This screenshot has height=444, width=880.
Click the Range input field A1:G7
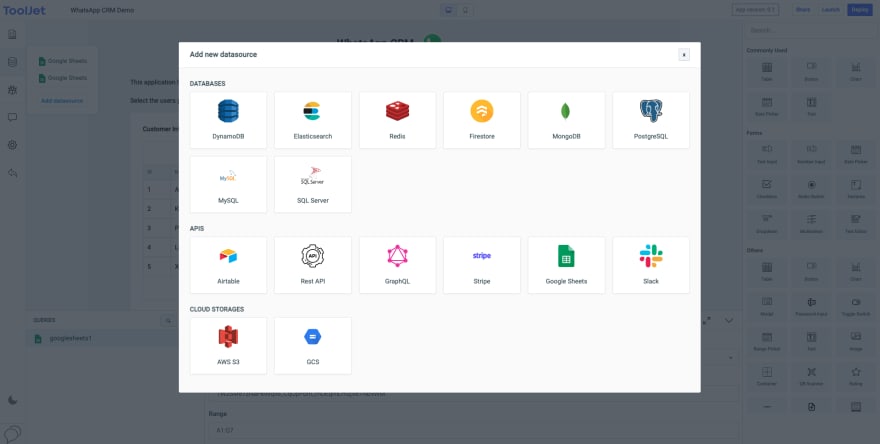473,430
